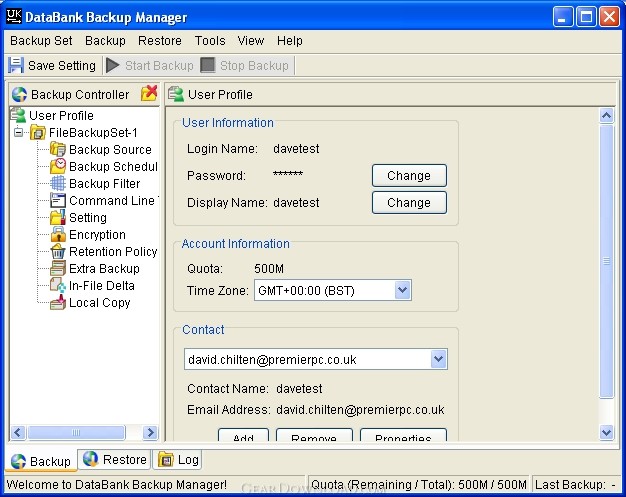Click the Backup Schedule clock icon

(58, 166)
